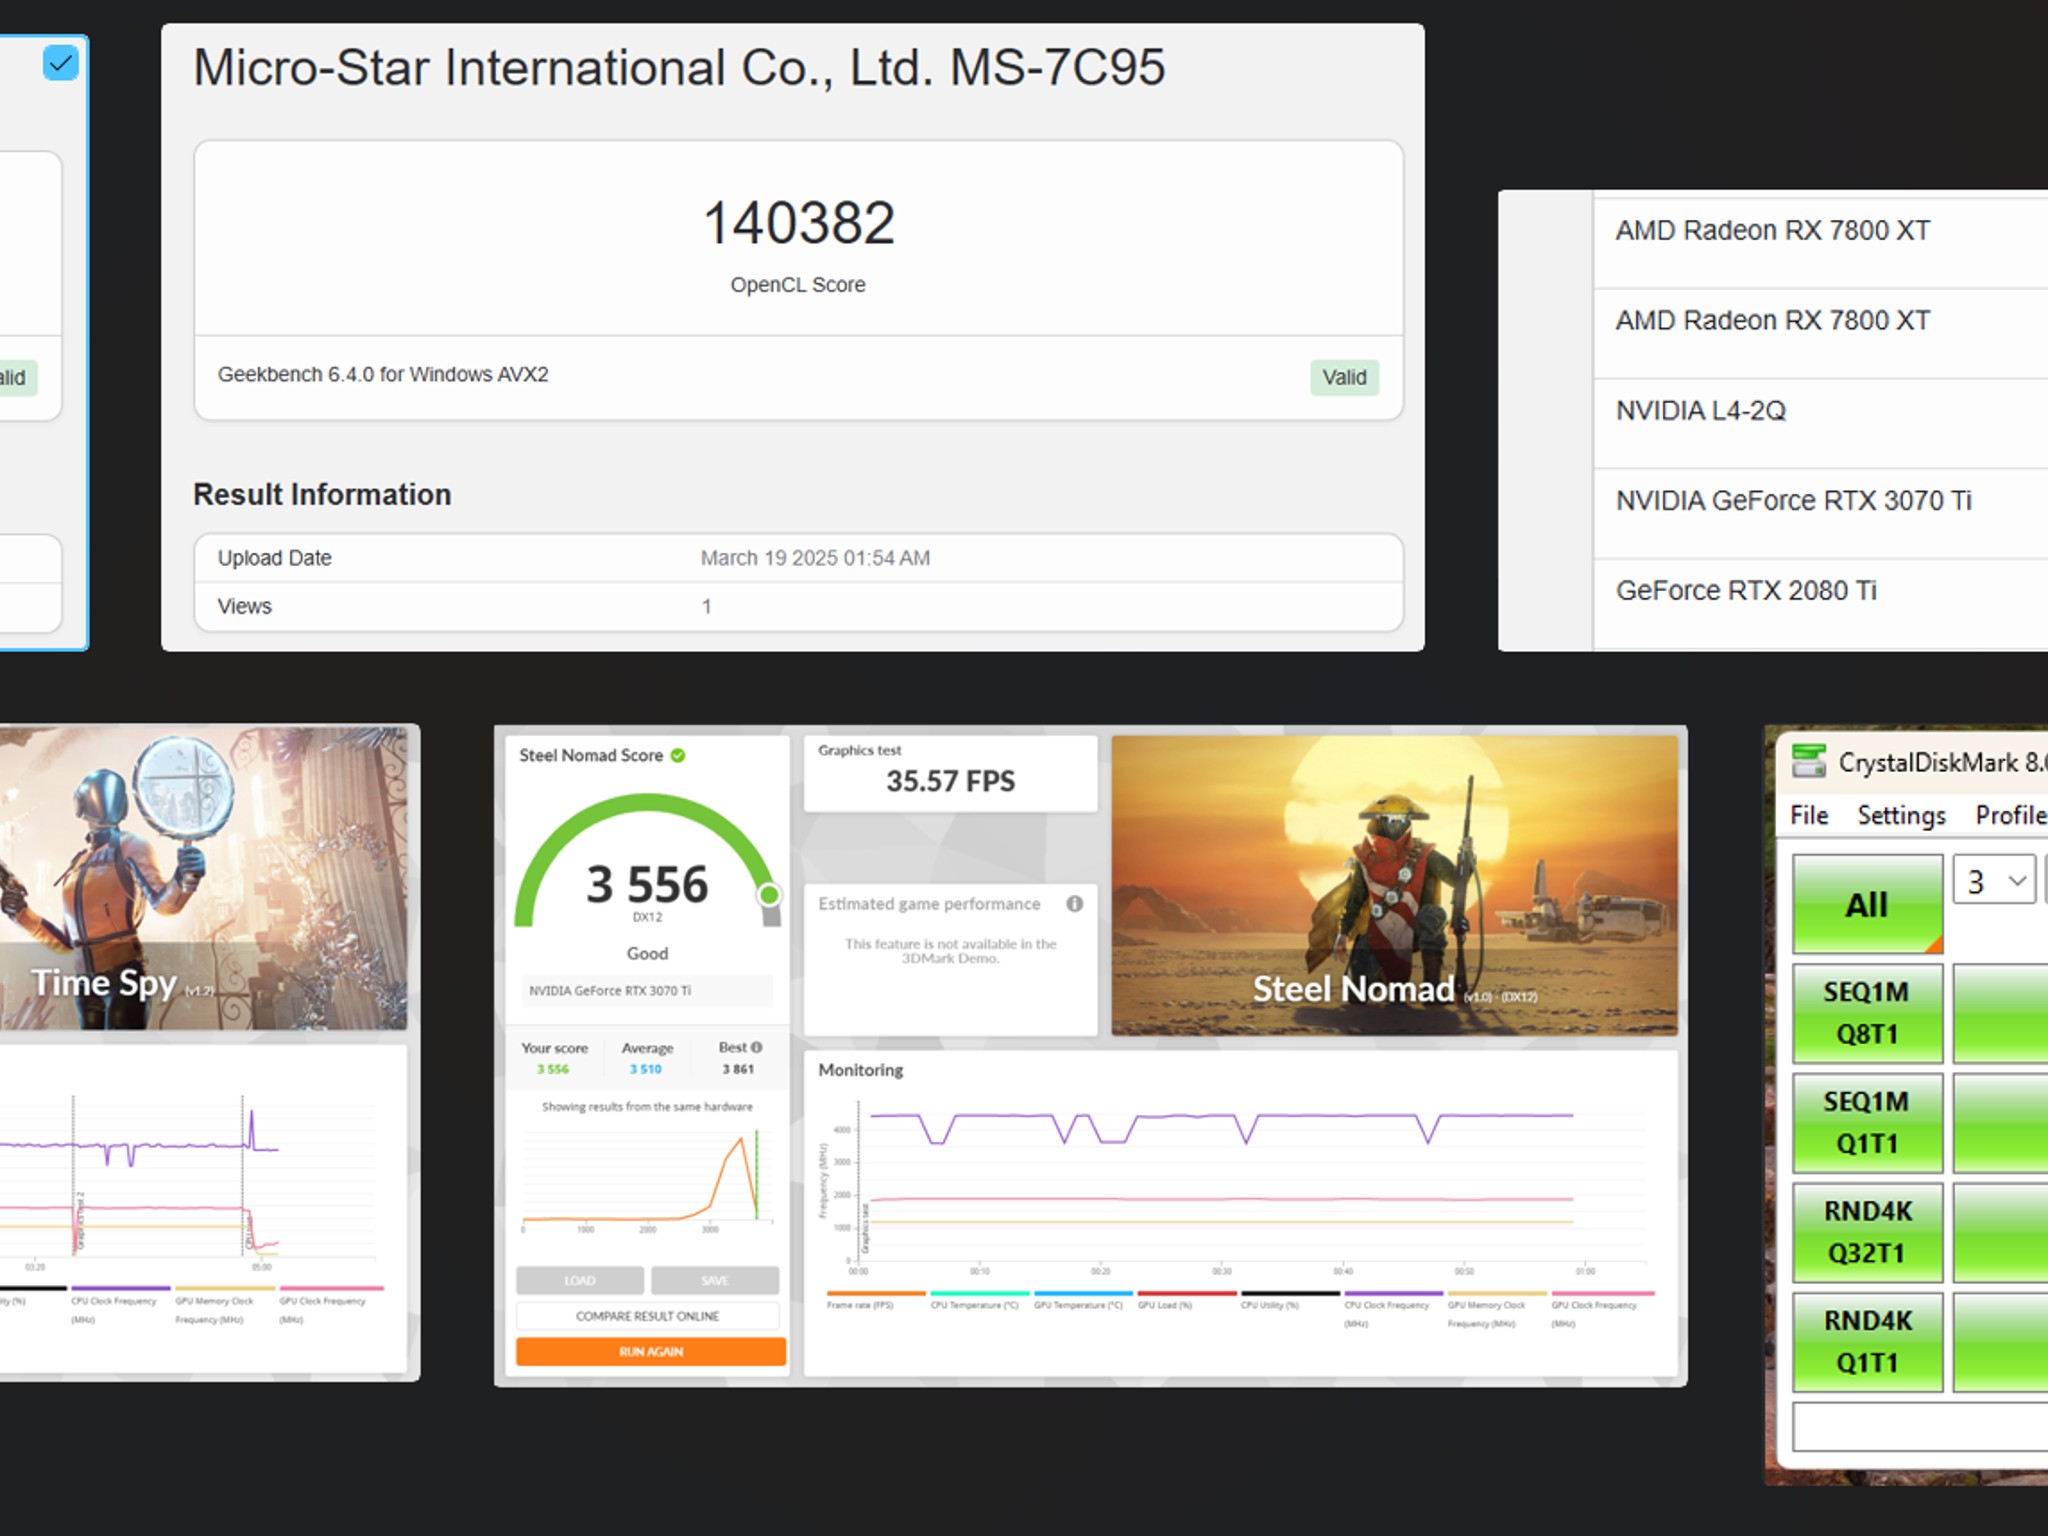Image resolution: width=2048 pixels, height=1536 pixels.
Task: Start all tests with the All button
Action: point(1866,904)
